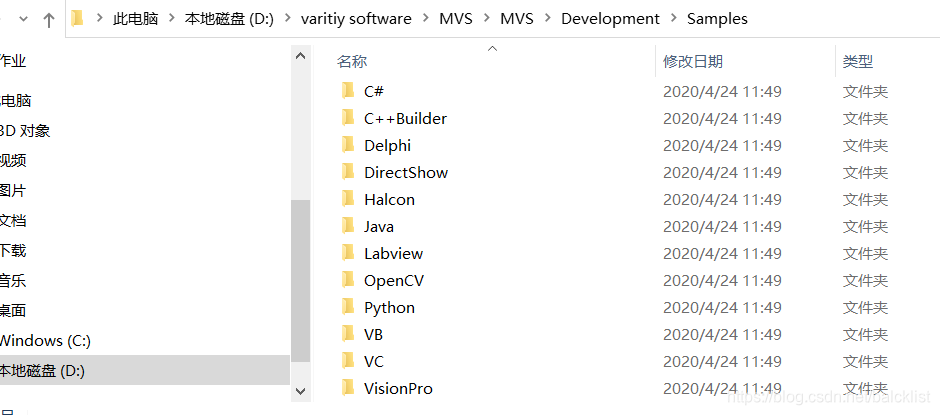Select the VisionPro folder name
The height and width of the screenshot is (415, 940).
coord(398,388)
